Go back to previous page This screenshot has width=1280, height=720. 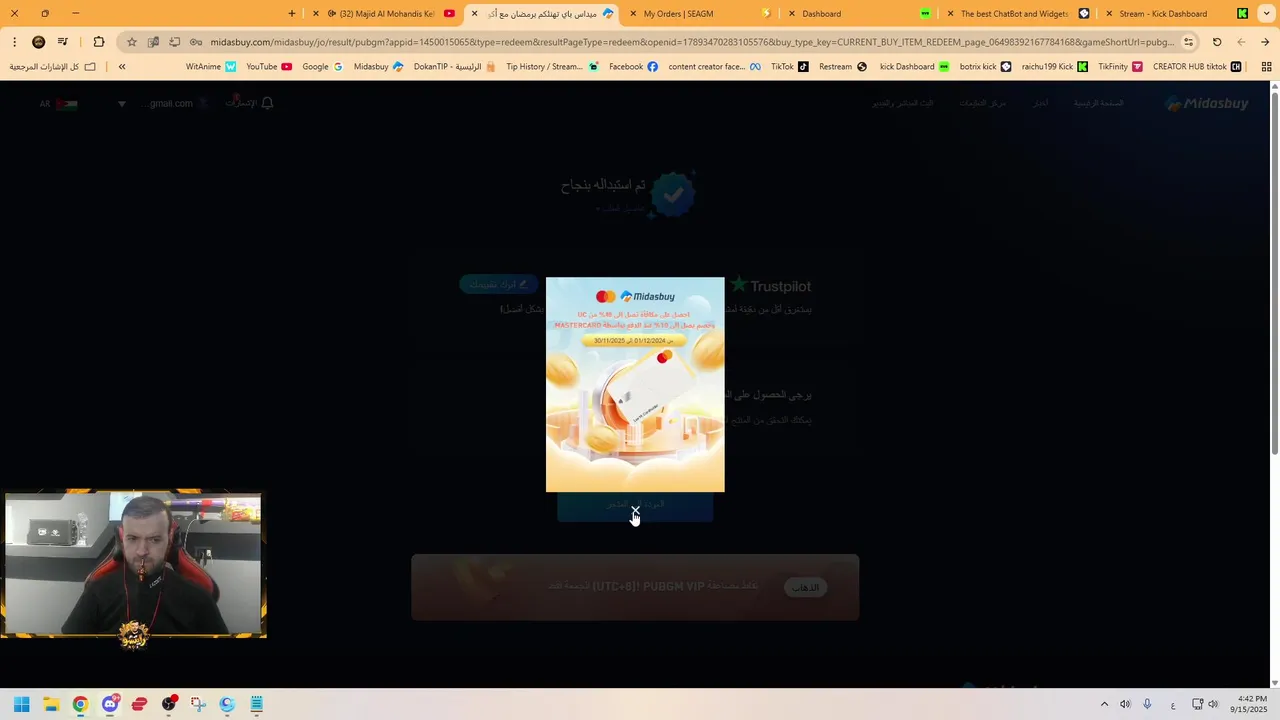[x=1265, y=42]
